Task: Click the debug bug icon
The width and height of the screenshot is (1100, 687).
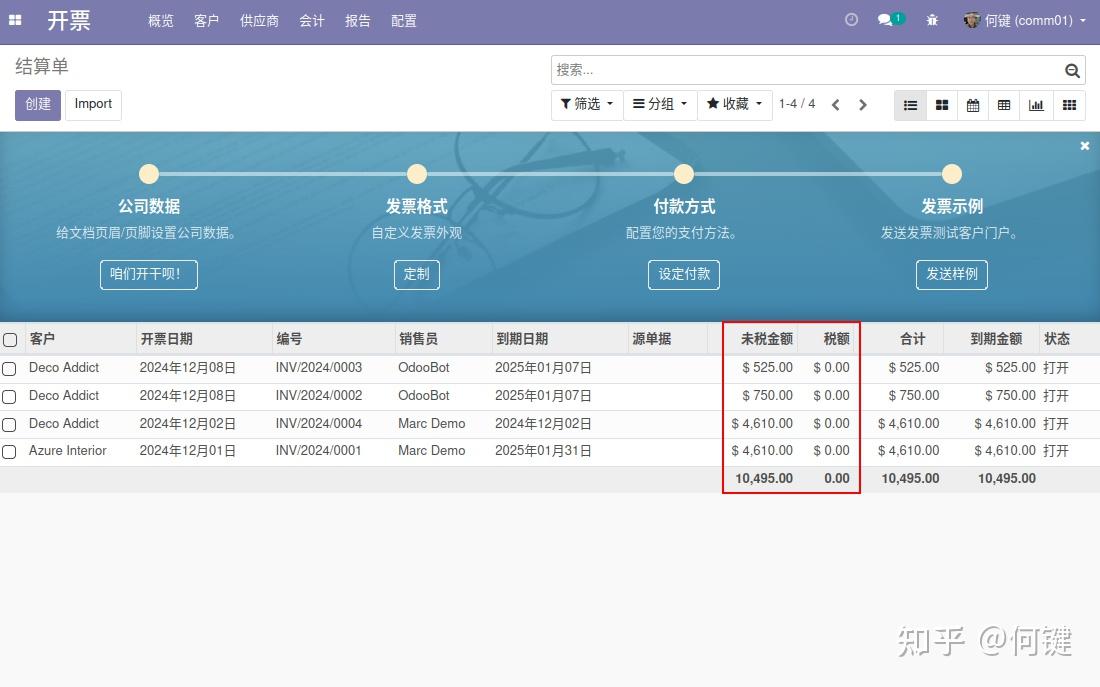Action: pyautogui.click(x=931, y=19)
